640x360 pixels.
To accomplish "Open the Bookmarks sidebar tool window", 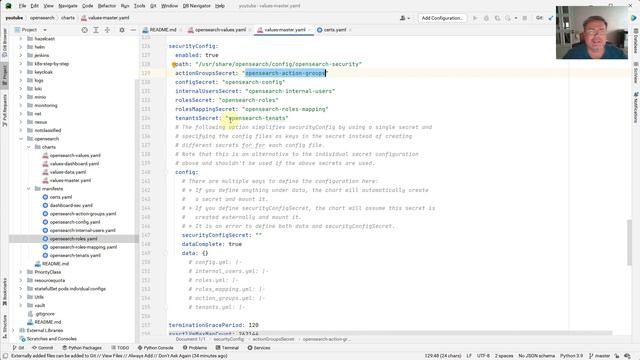I will (4, 292).
